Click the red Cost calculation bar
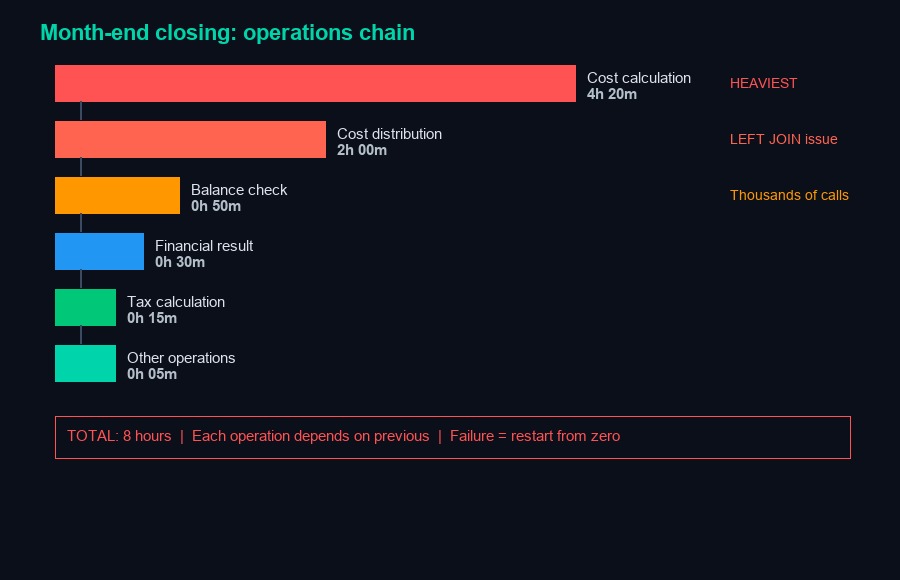 [315, 83]
